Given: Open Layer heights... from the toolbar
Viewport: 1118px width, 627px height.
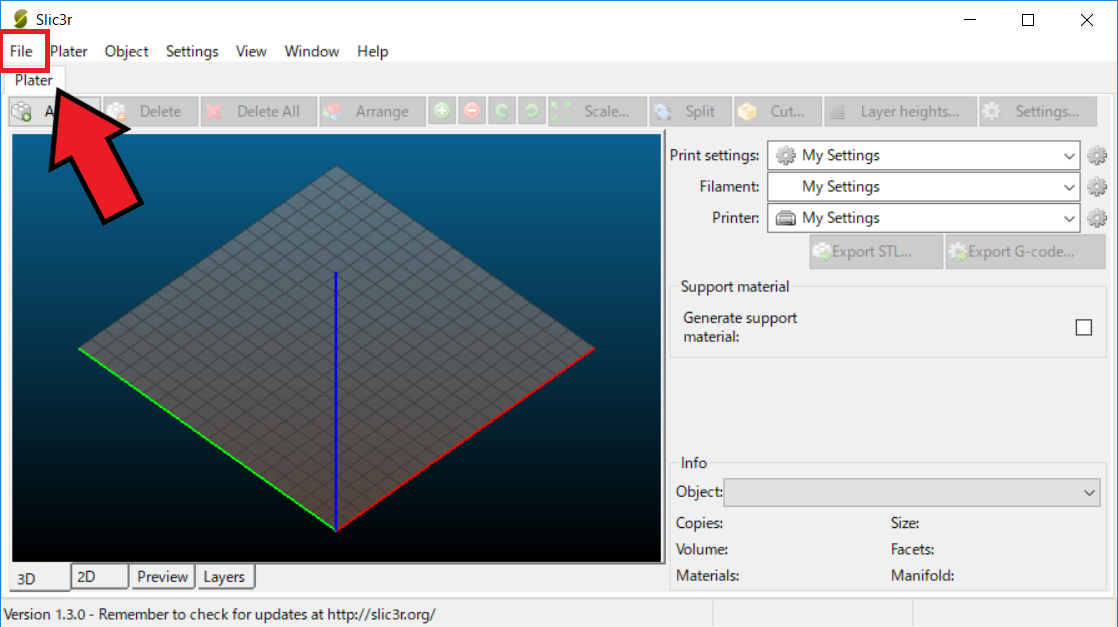Looking at the screenshot, I should pos(901,111).
